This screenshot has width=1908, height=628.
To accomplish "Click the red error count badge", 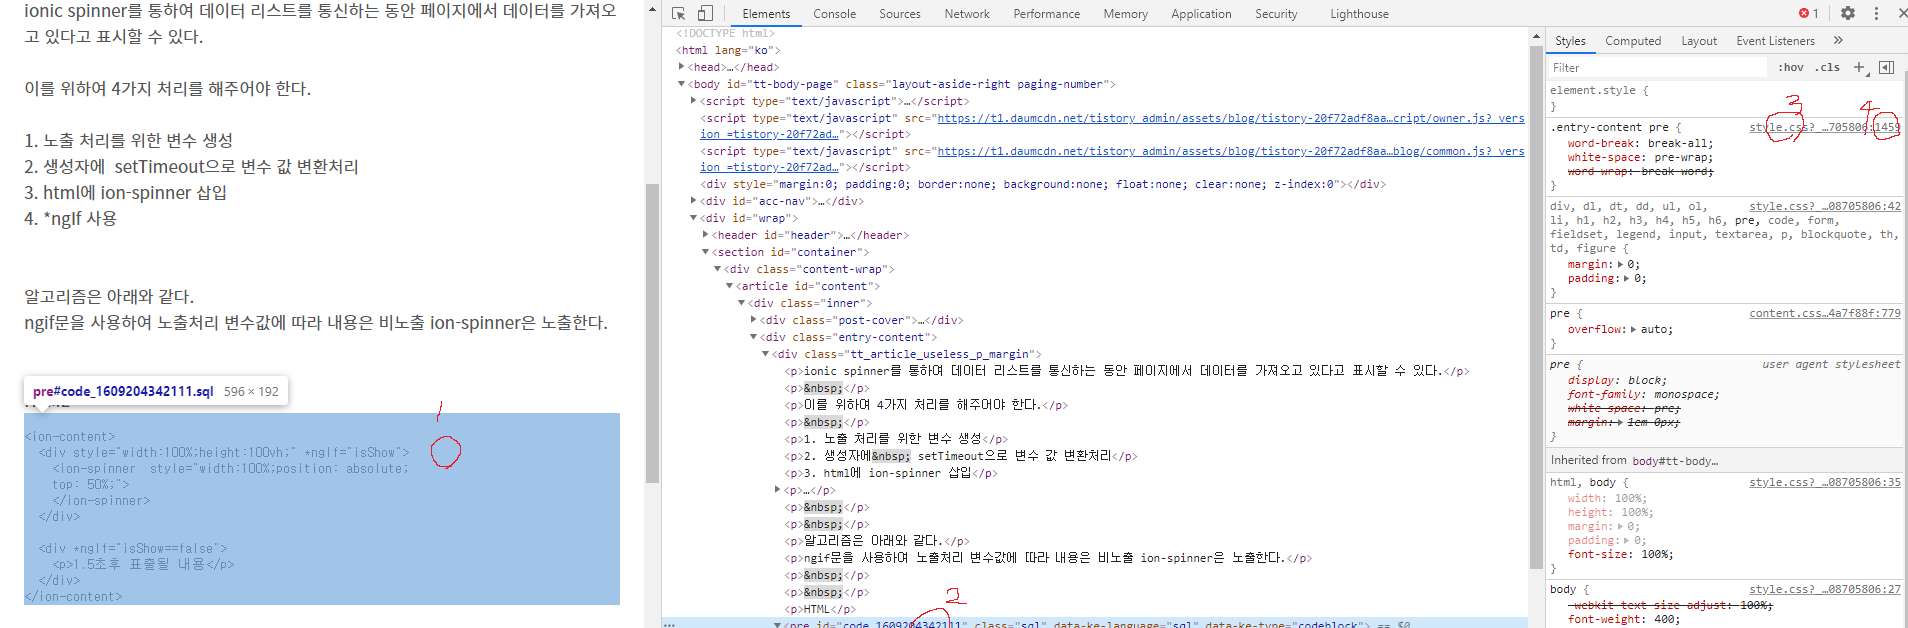I will pyautogui.click(x=1808, y=13).
